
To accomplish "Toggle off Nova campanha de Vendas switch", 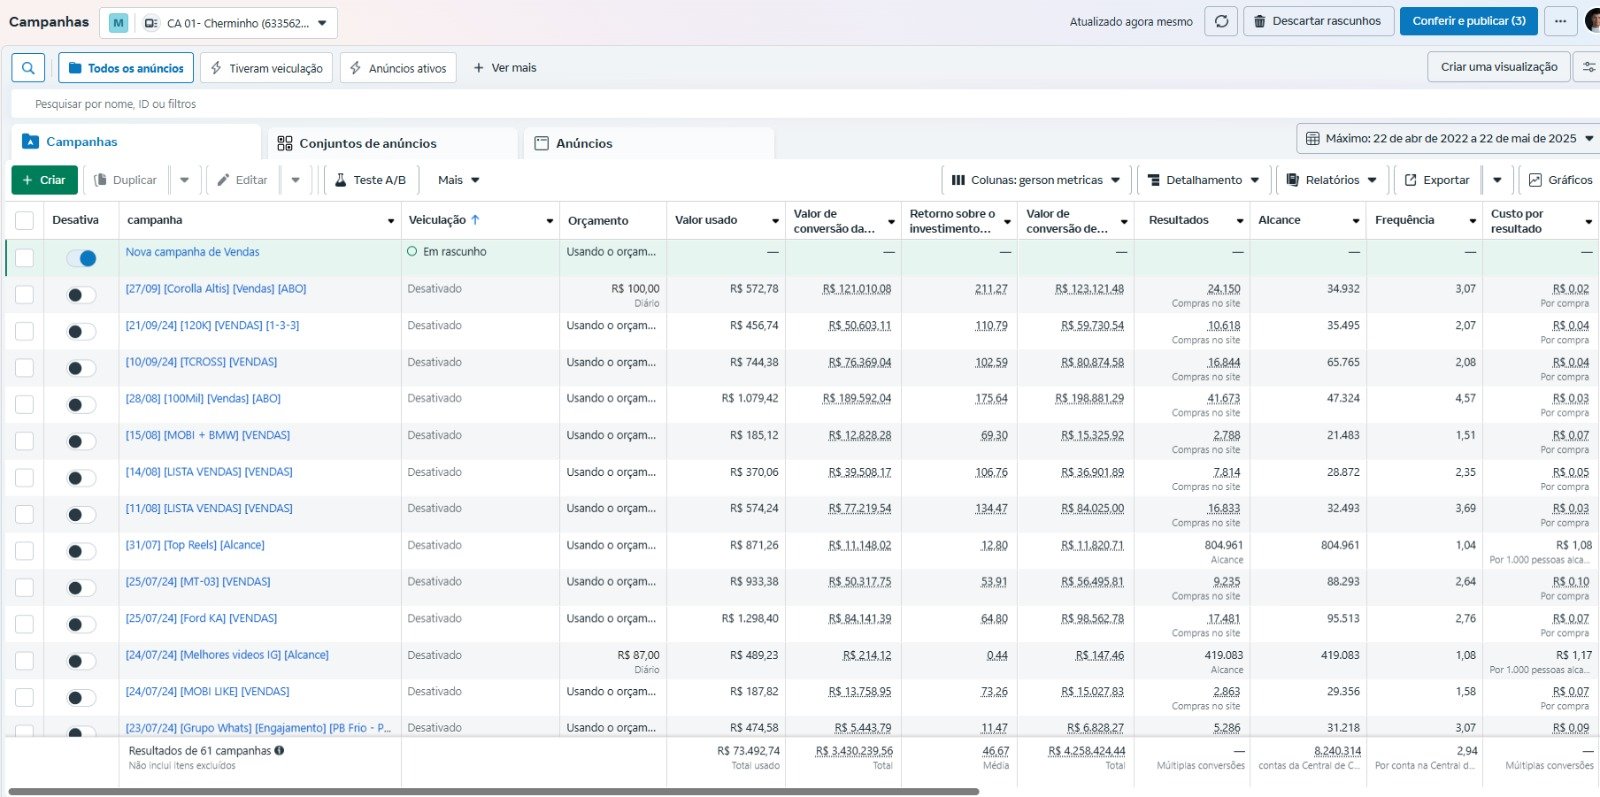I will (x=81, y=258).
